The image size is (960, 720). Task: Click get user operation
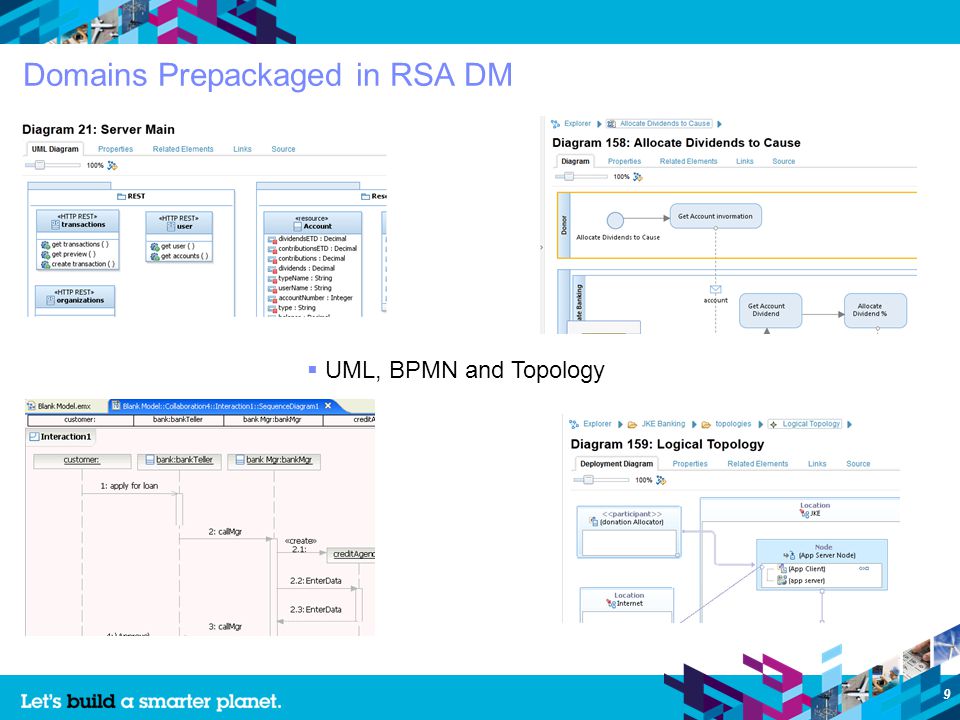[x=173, y=246]
